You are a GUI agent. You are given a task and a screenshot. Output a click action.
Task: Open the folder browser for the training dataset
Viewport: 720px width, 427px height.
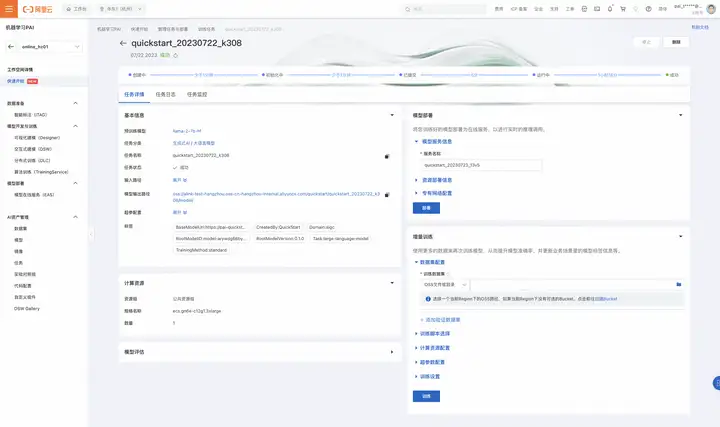click(679, 284)
